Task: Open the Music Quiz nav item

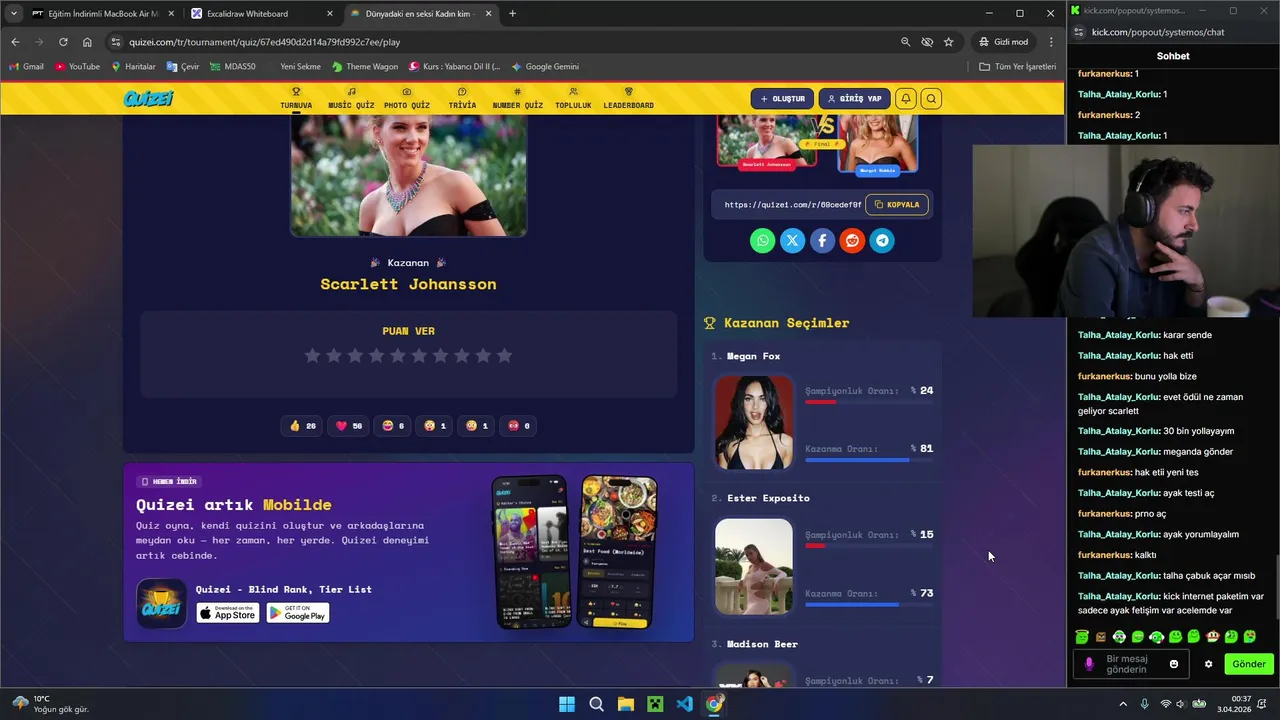Action: tap(351, 99)
